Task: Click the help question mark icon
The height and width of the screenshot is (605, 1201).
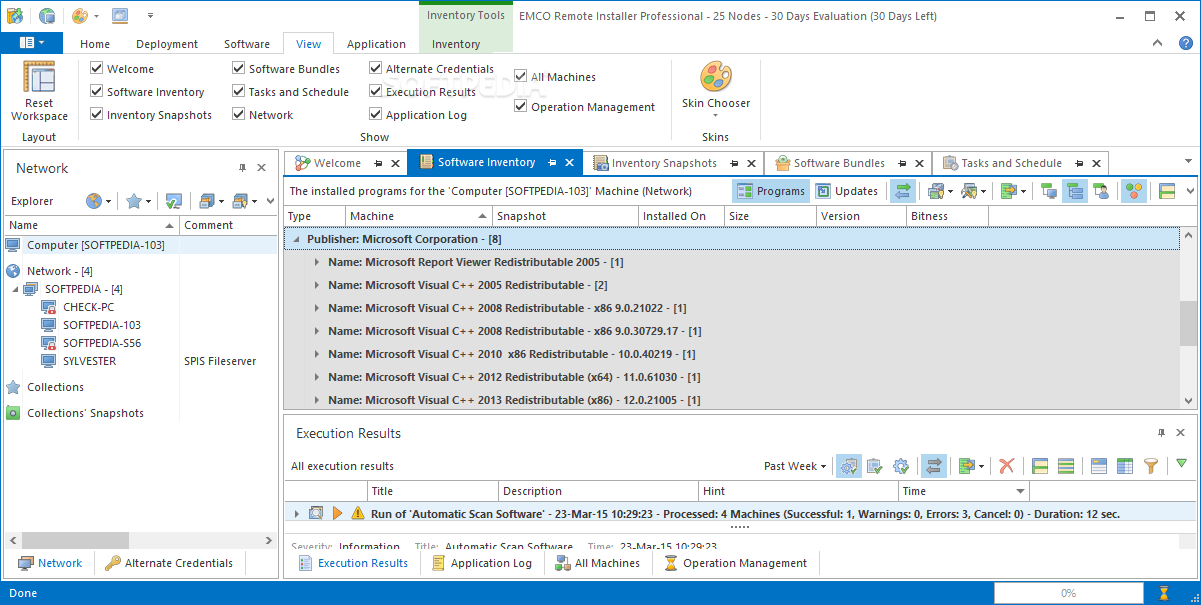Action: [1186, 43]
